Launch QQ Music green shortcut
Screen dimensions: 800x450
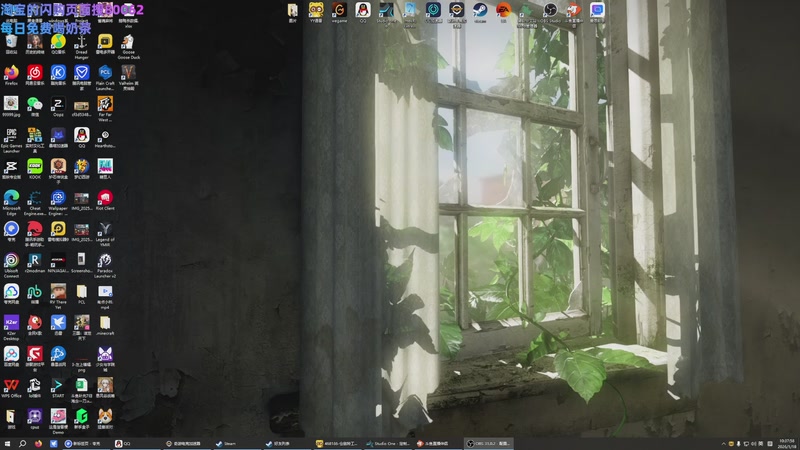[x=58, y=44]
